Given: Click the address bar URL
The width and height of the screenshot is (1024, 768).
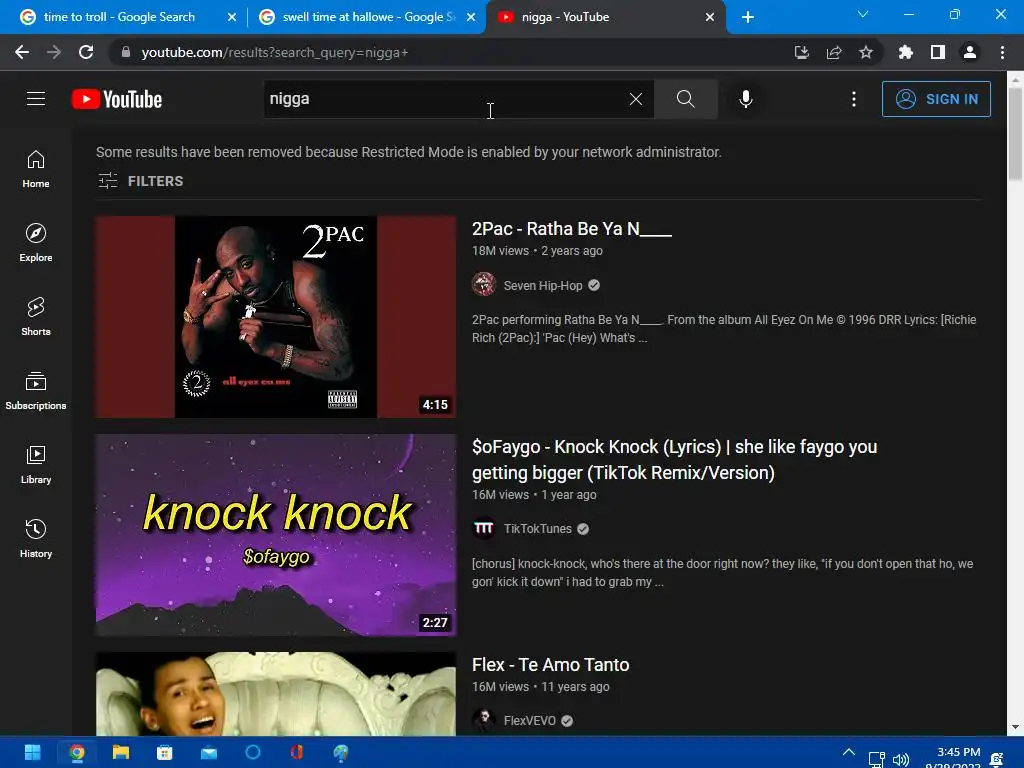Looking at the screenshot, I should click(274, 52).
